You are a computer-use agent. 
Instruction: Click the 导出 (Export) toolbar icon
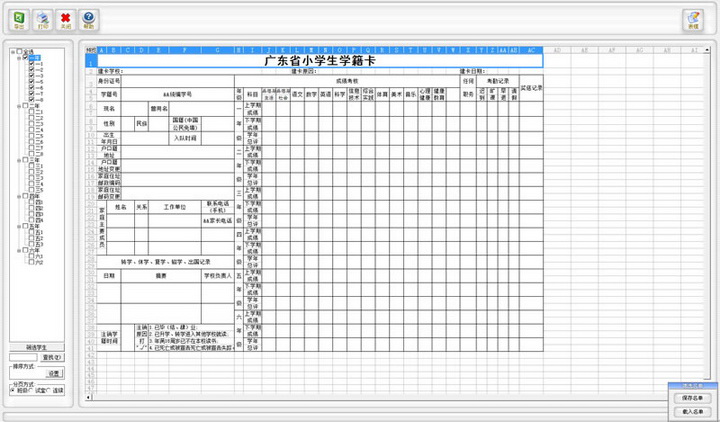pos(18,18)
